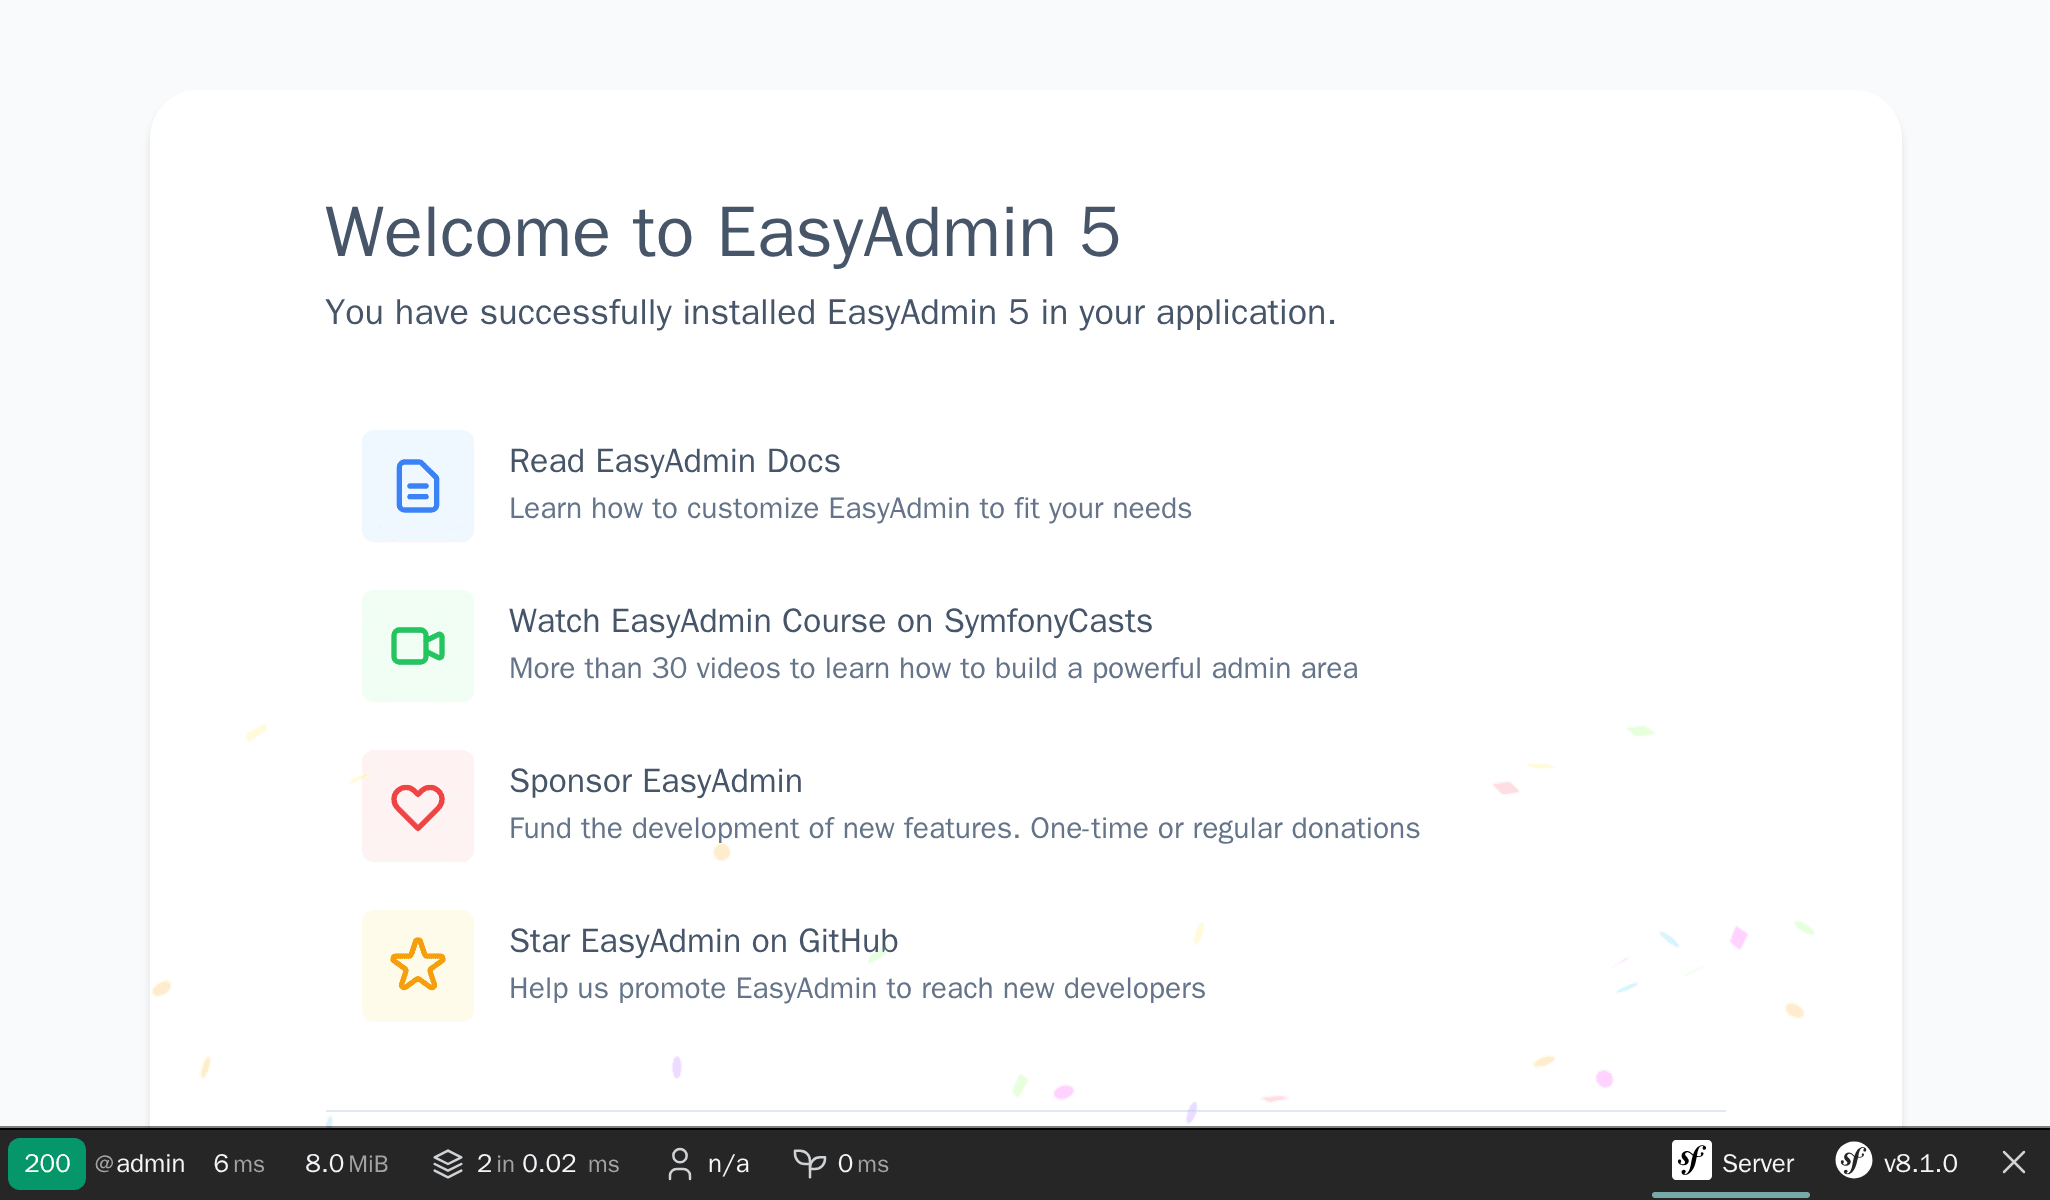Viewport: 2050px width, 1200px height.
Task: Click the Twig sprout icon in toolbar
Action: [x=810, y=1164]
